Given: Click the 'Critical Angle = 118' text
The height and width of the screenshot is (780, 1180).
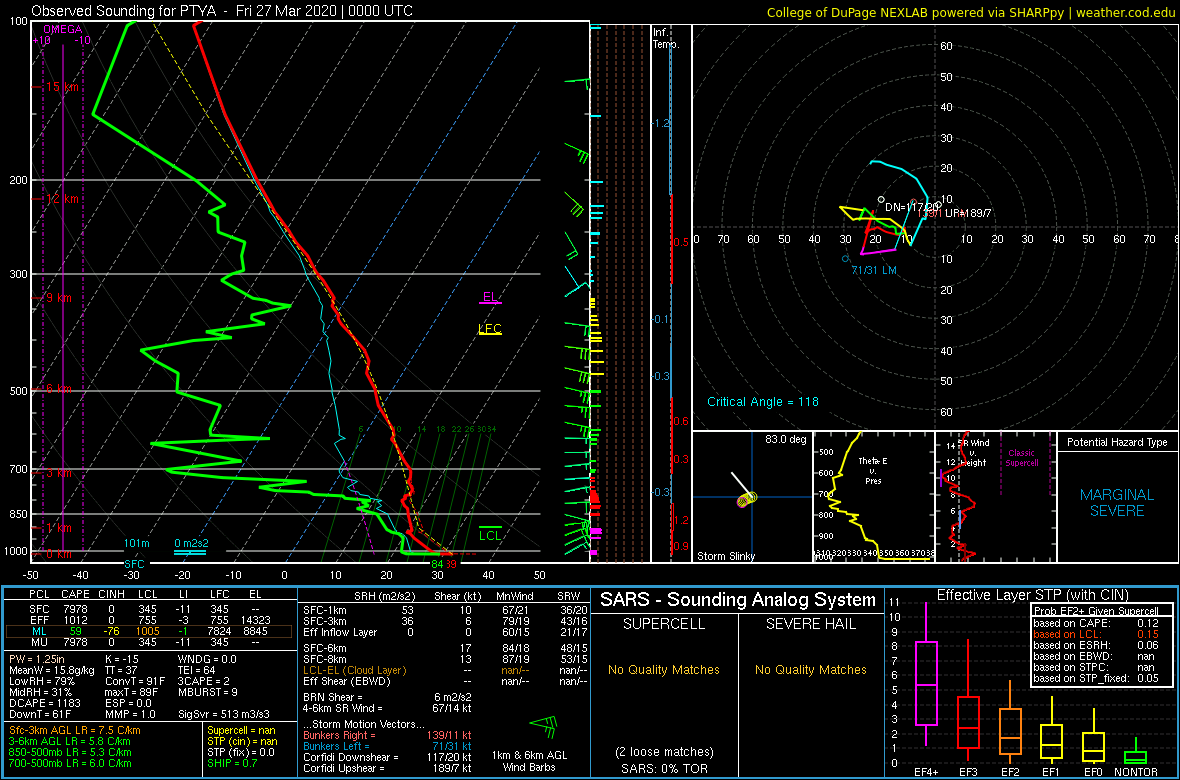Looking at the screenshot, I should (x=762, y=401).
